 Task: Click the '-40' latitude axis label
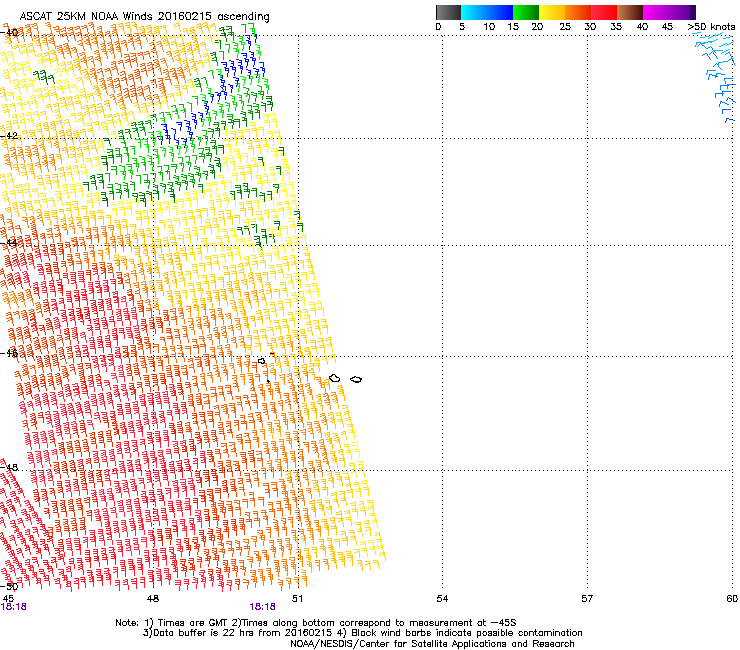pos(9,33)
